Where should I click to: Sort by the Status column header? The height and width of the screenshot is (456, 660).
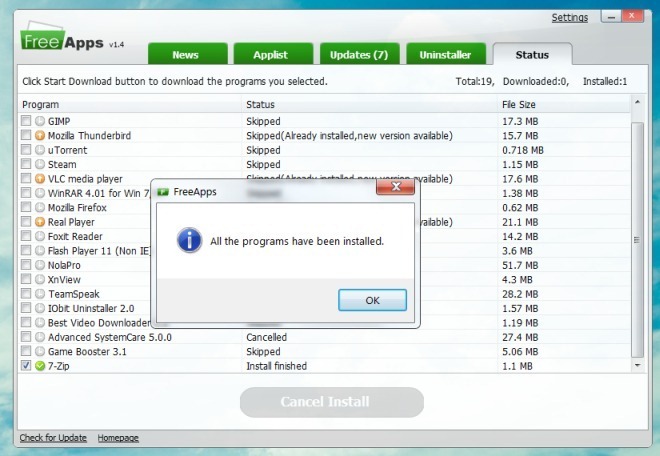[x=370, y=104]
